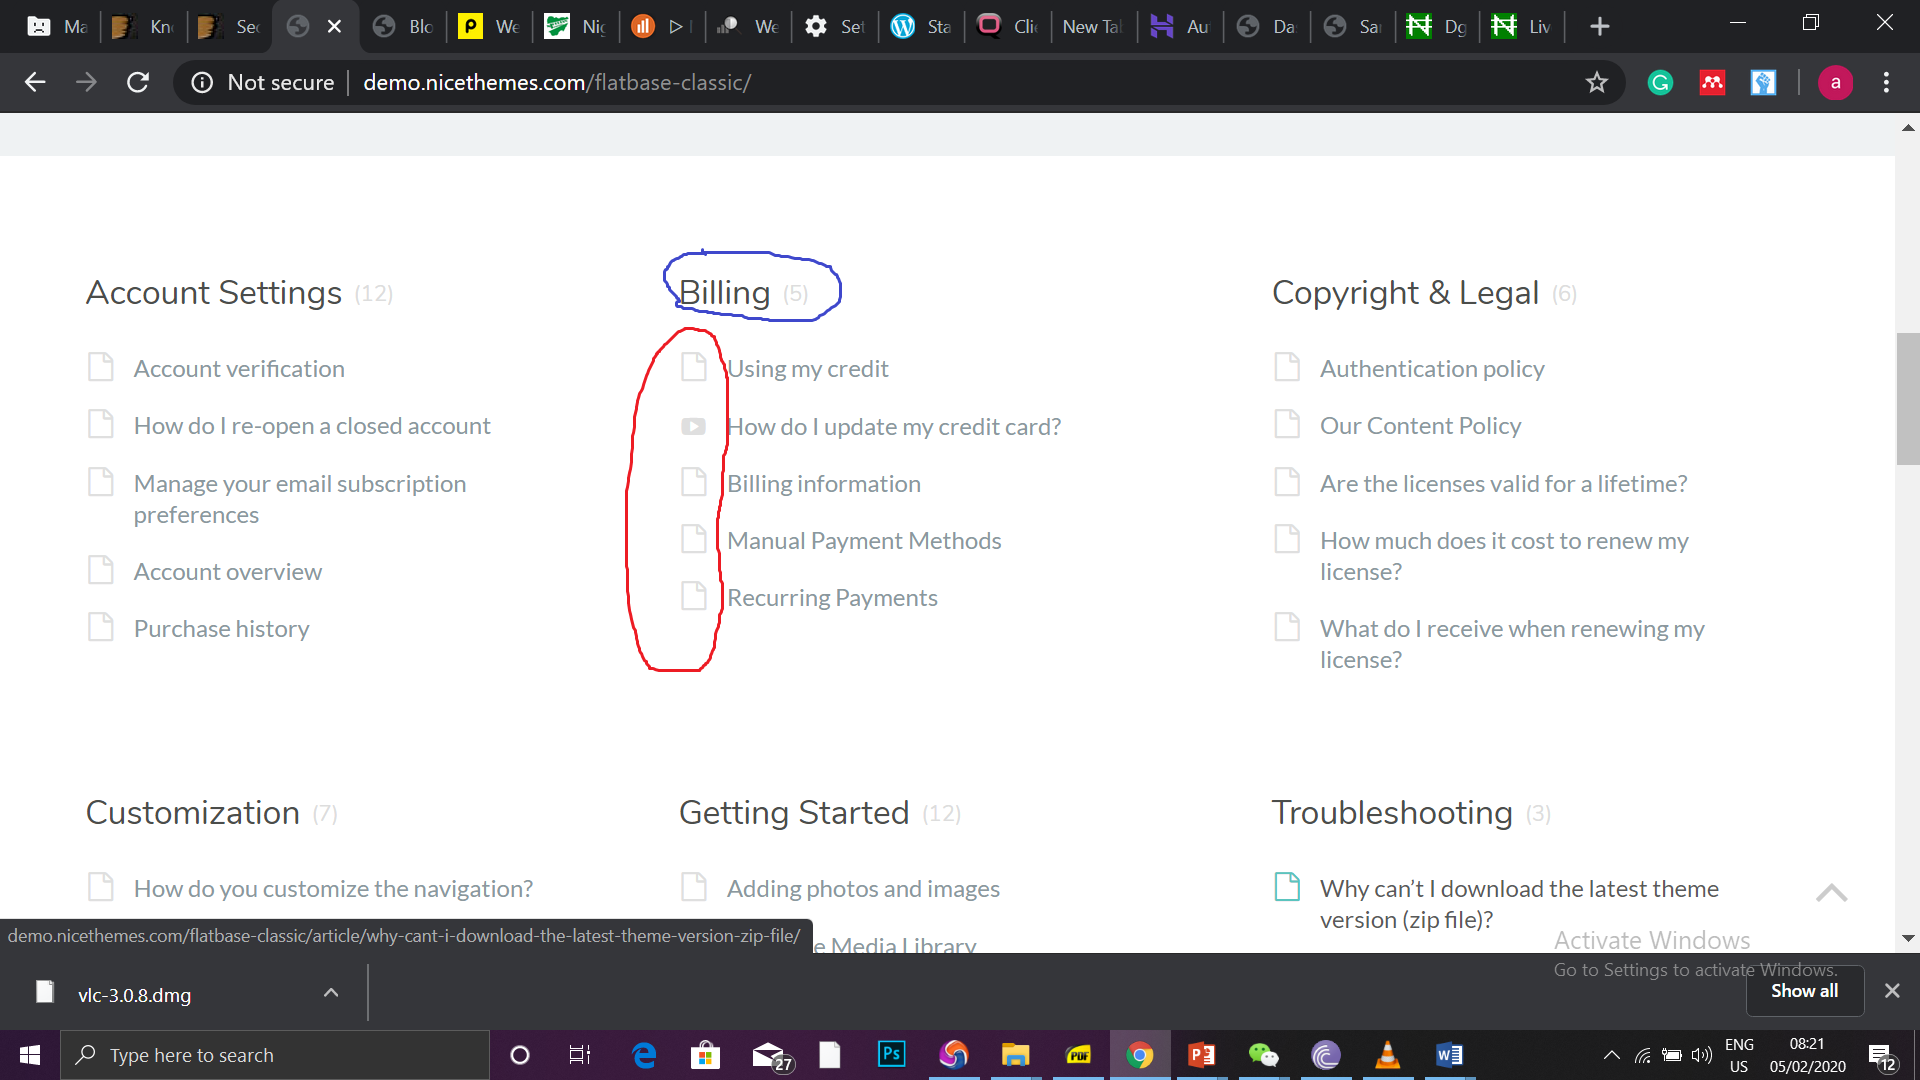The width and height of the screenshot is (1920, 1080).
Task: Click the back navigation arrow
Action: [x=35, y=82]
